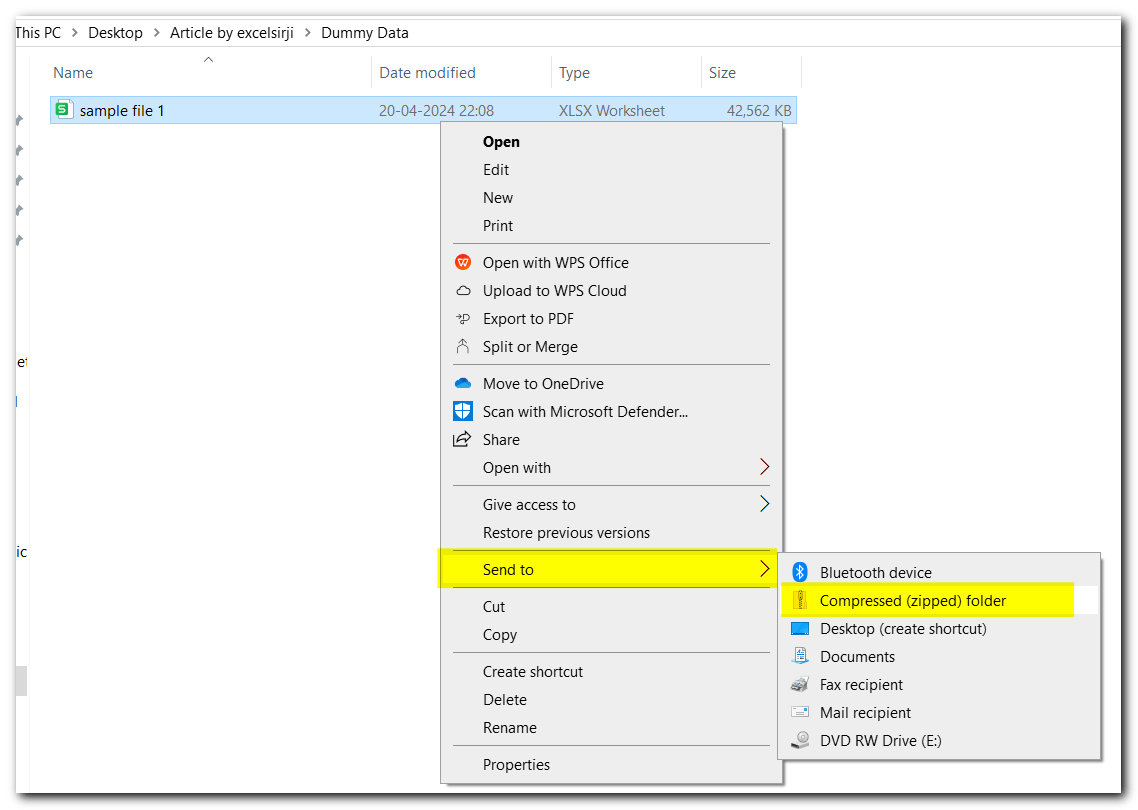Choose Properties from the context menu
Image resolution: width=1138 pixels, height=810 pixels.
pos(516,764)
